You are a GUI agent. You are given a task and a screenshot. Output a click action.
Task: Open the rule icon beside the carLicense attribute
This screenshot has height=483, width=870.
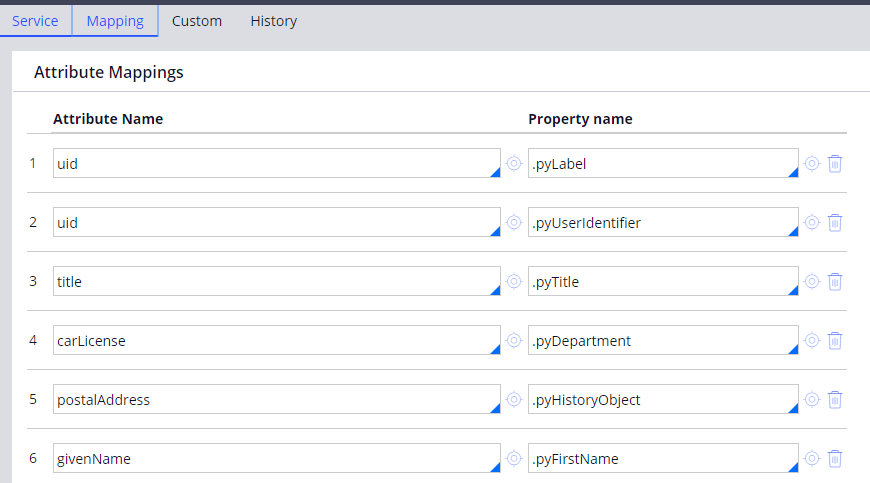[x=514, y=340]
